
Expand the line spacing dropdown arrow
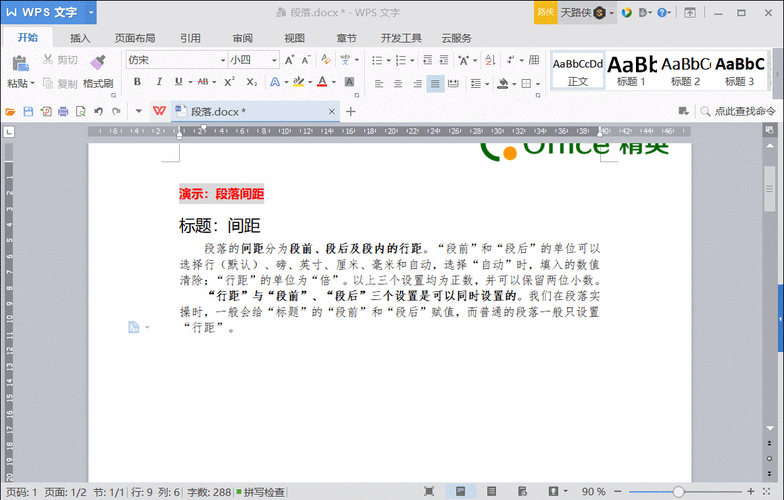[485, 83]
